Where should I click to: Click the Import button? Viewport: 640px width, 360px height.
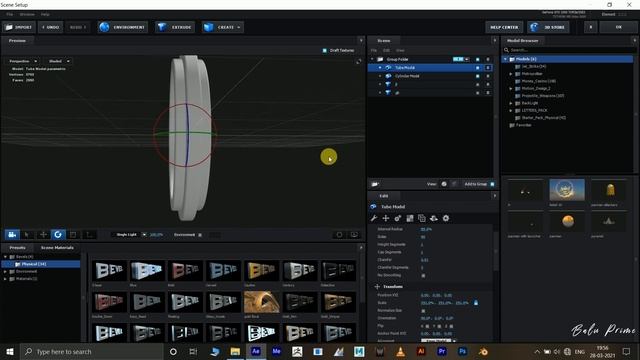pyautogui.click(x=19, y=27)
